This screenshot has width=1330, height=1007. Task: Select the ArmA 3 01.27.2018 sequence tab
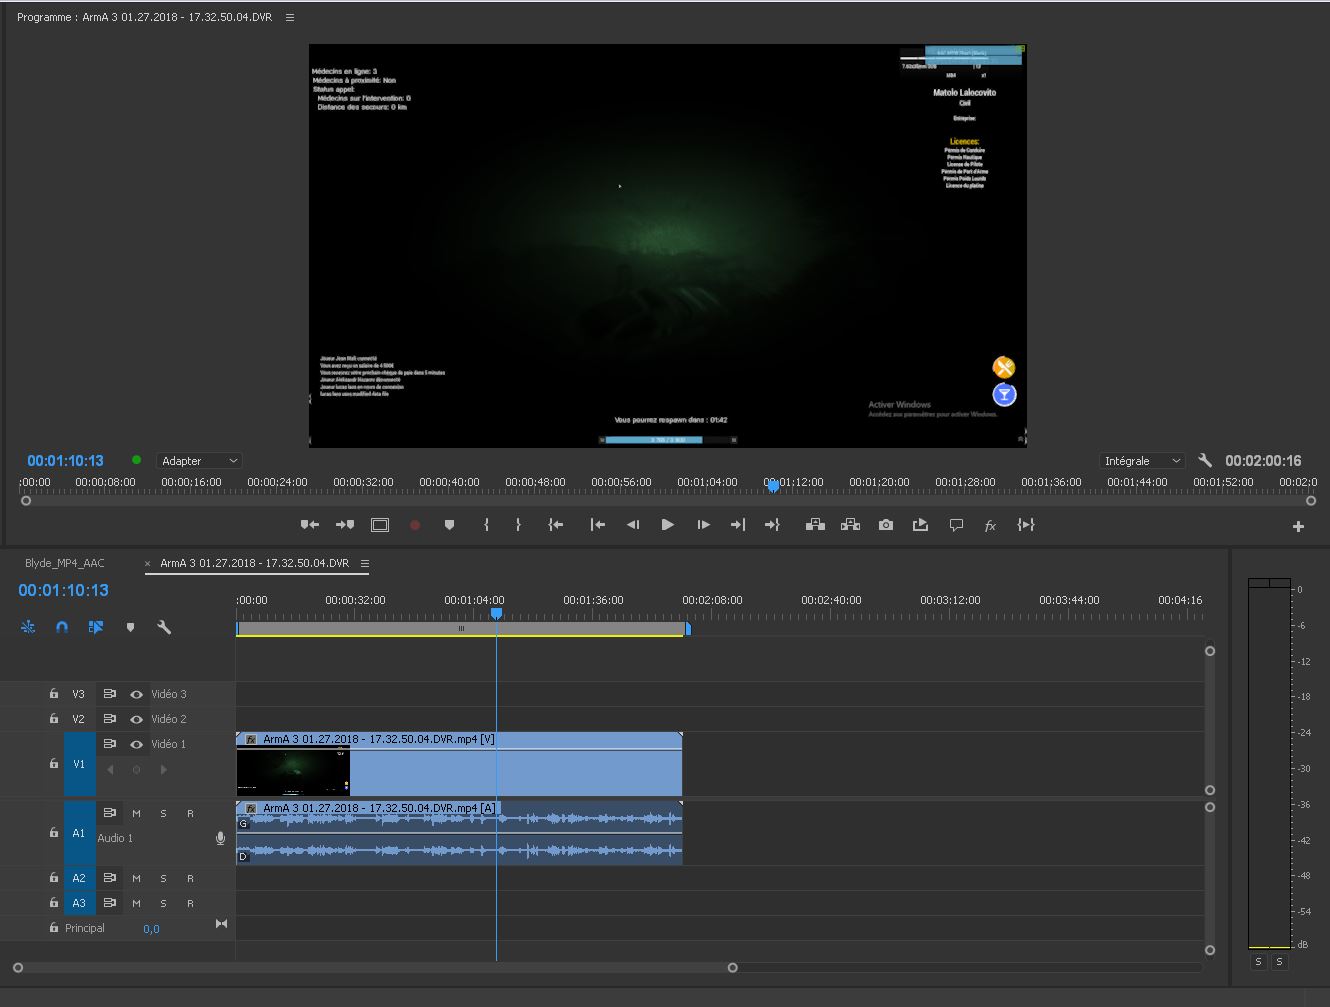(255, 563)
